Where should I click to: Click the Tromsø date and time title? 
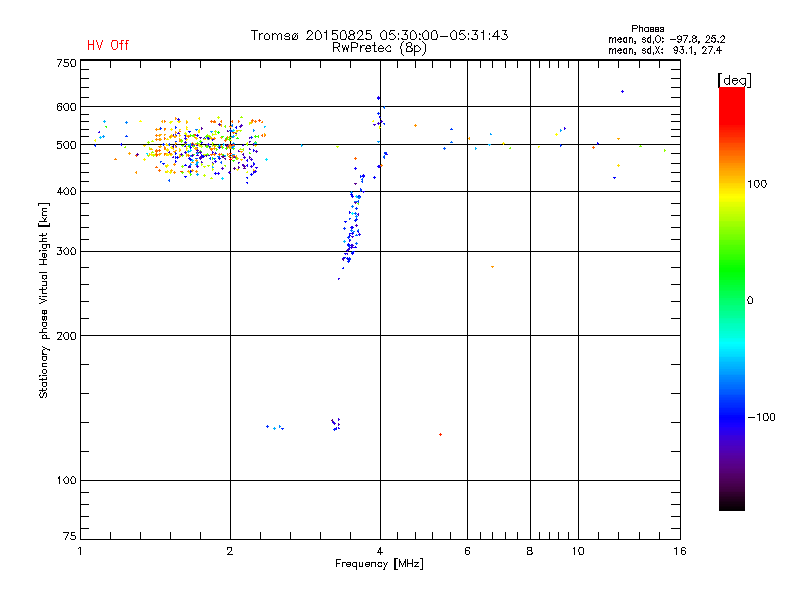click(379, 35)
